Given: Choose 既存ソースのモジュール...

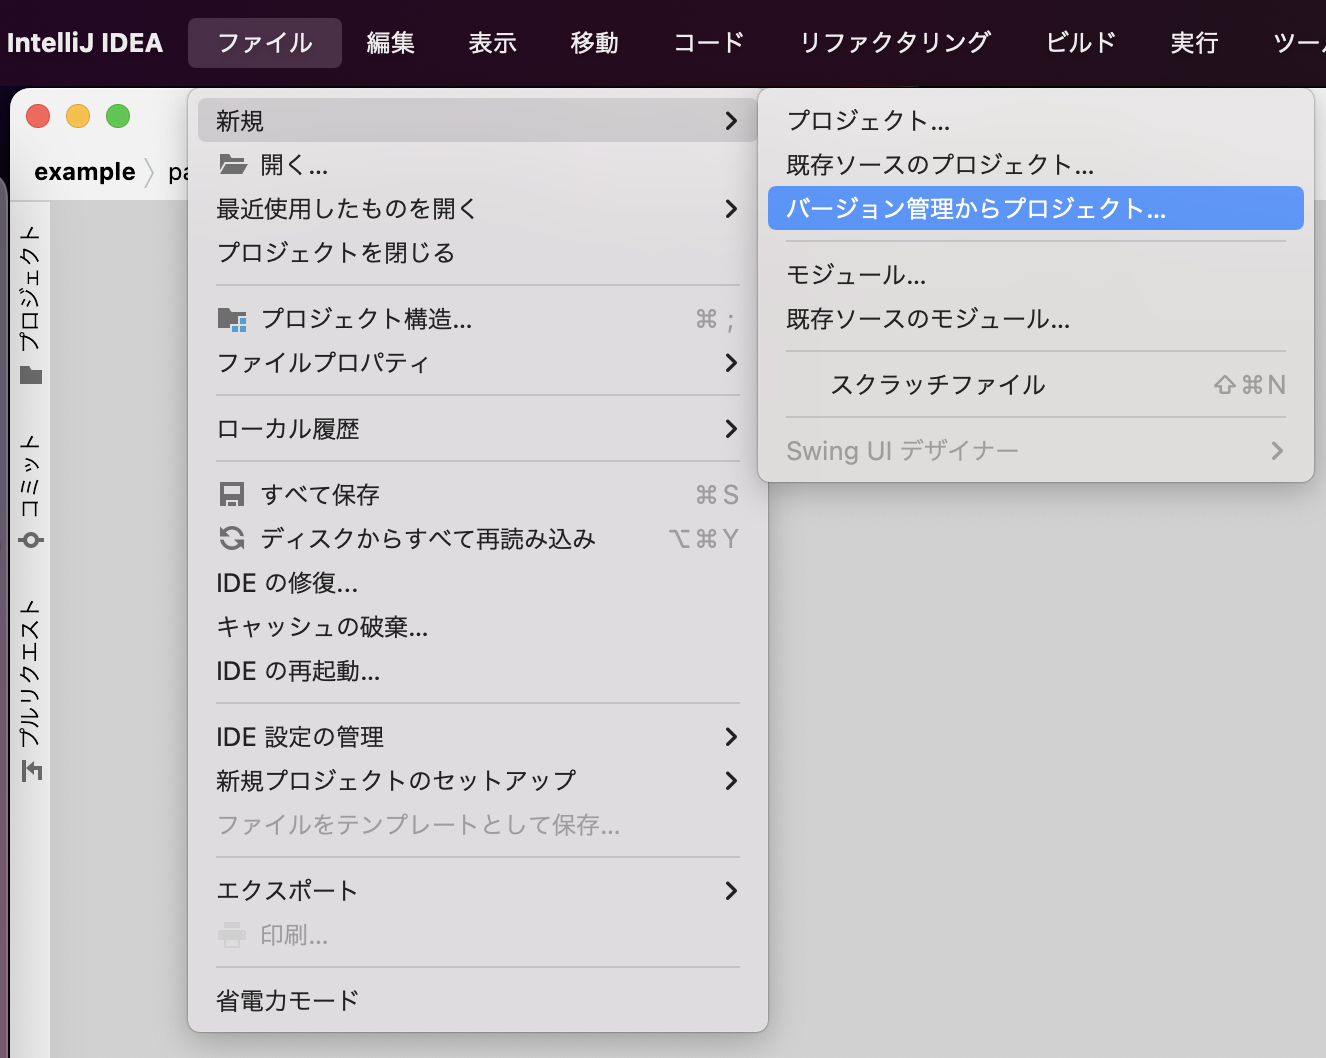Looking at the screenshot, I should click(x=1036, y=319).
